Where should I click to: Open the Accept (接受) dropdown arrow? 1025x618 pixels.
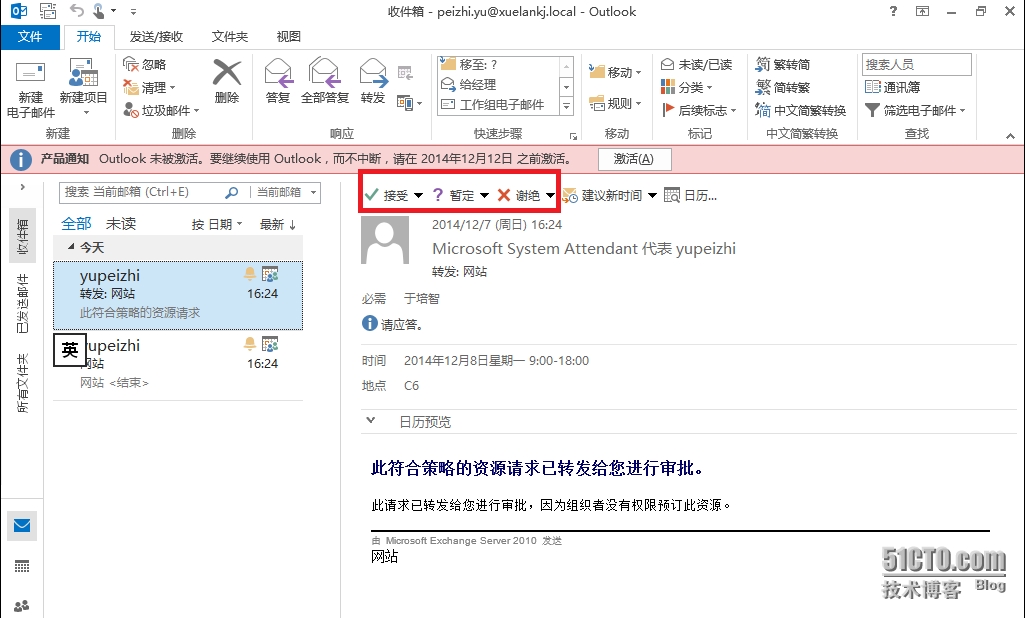tap(418, 195)
